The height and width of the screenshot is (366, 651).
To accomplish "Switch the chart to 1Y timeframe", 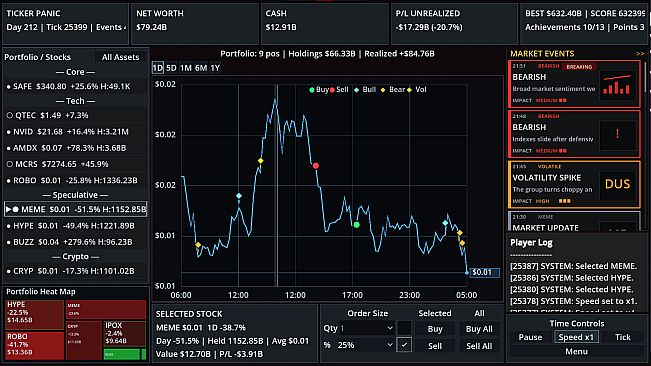I will tap(215, 68).
